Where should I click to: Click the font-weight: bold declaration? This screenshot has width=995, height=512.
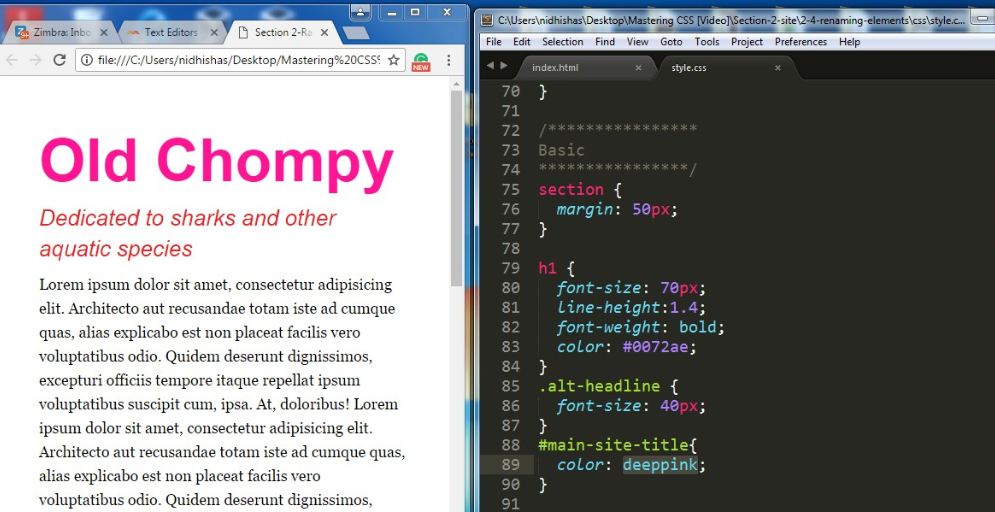coord(641,327)
